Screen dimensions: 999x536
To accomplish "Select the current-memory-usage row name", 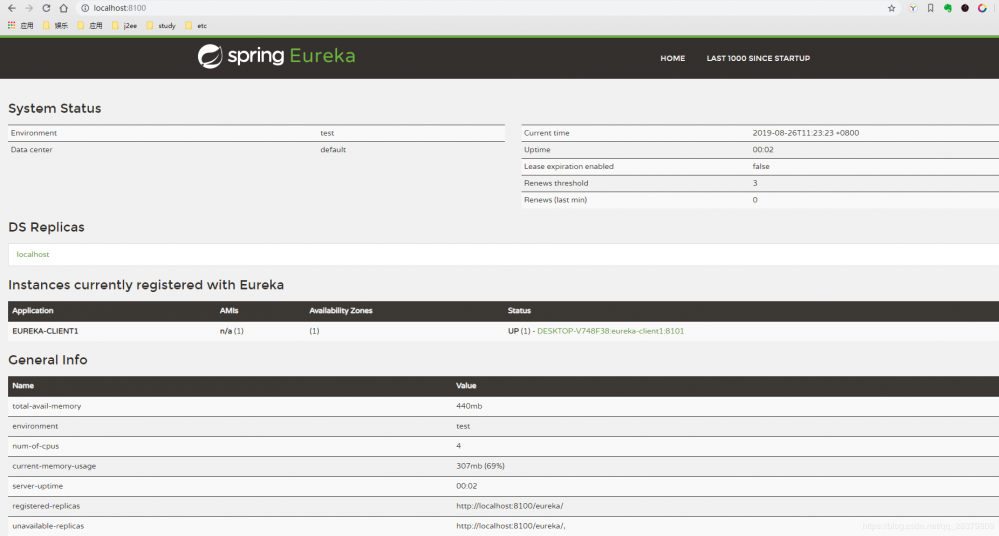I will (x=54, y=466).
